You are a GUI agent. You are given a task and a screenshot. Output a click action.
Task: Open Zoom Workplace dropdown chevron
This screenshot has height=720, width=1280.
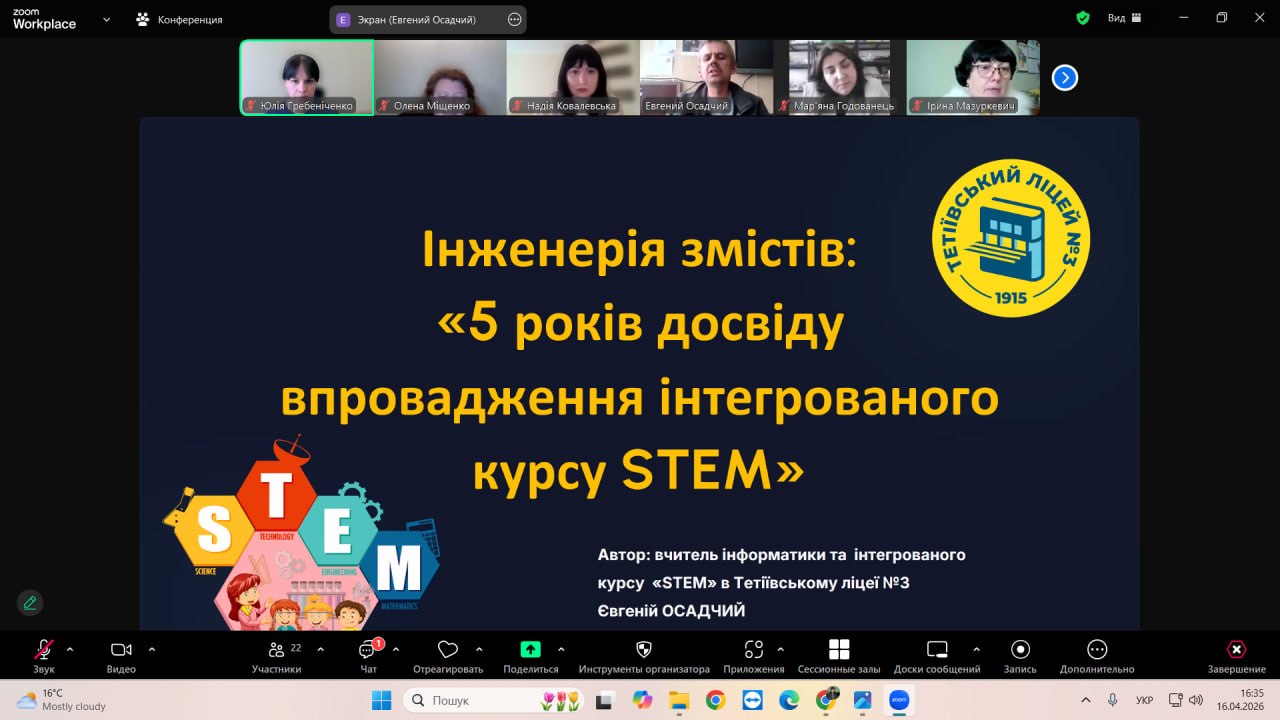coord(106,19)
